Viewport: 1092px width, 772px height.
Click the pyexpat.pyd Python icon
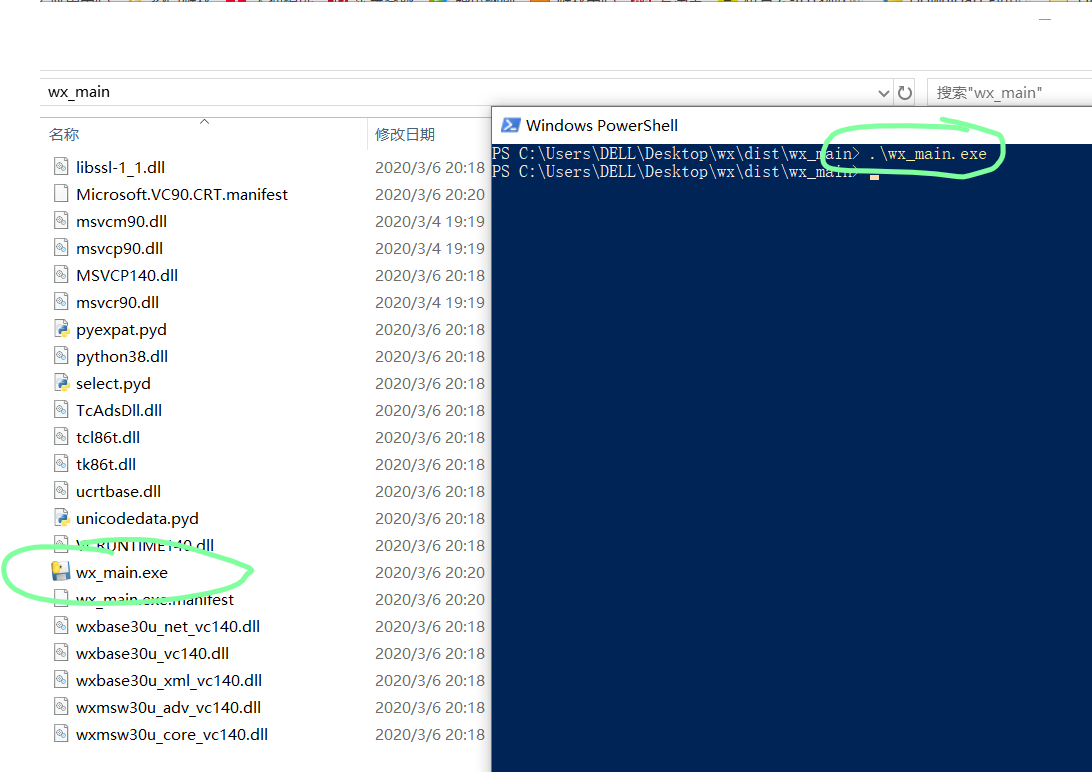click(61, 329)
